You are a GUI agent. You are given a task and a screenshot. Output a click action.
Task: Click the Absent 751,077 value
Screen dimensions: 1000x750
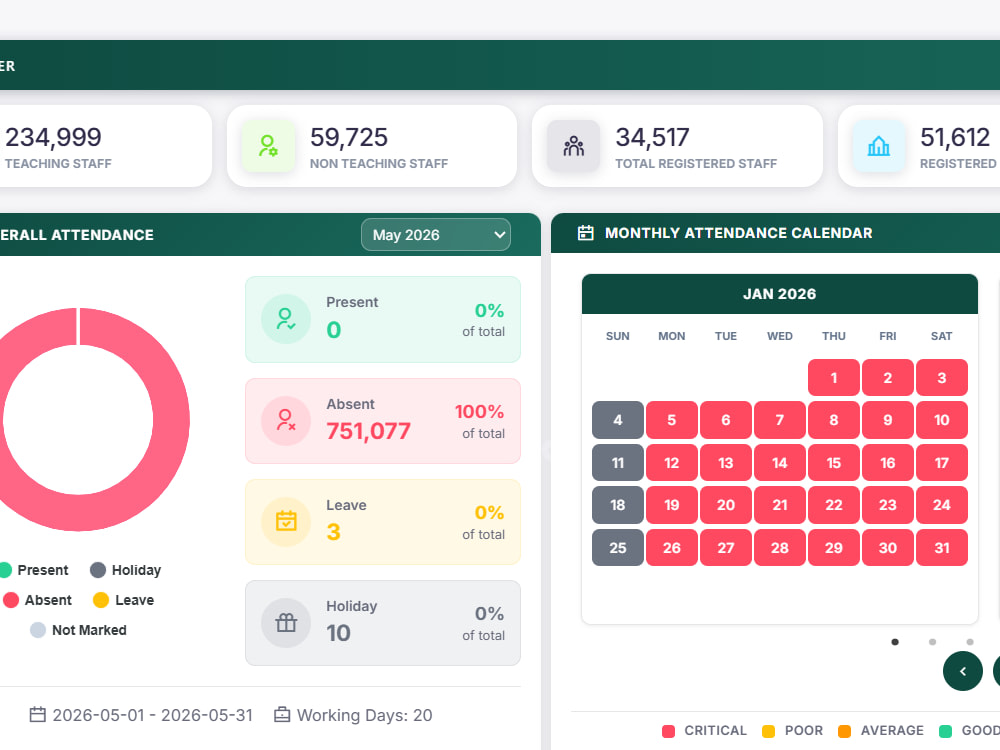pyautogui.click(x=368, y=431)
